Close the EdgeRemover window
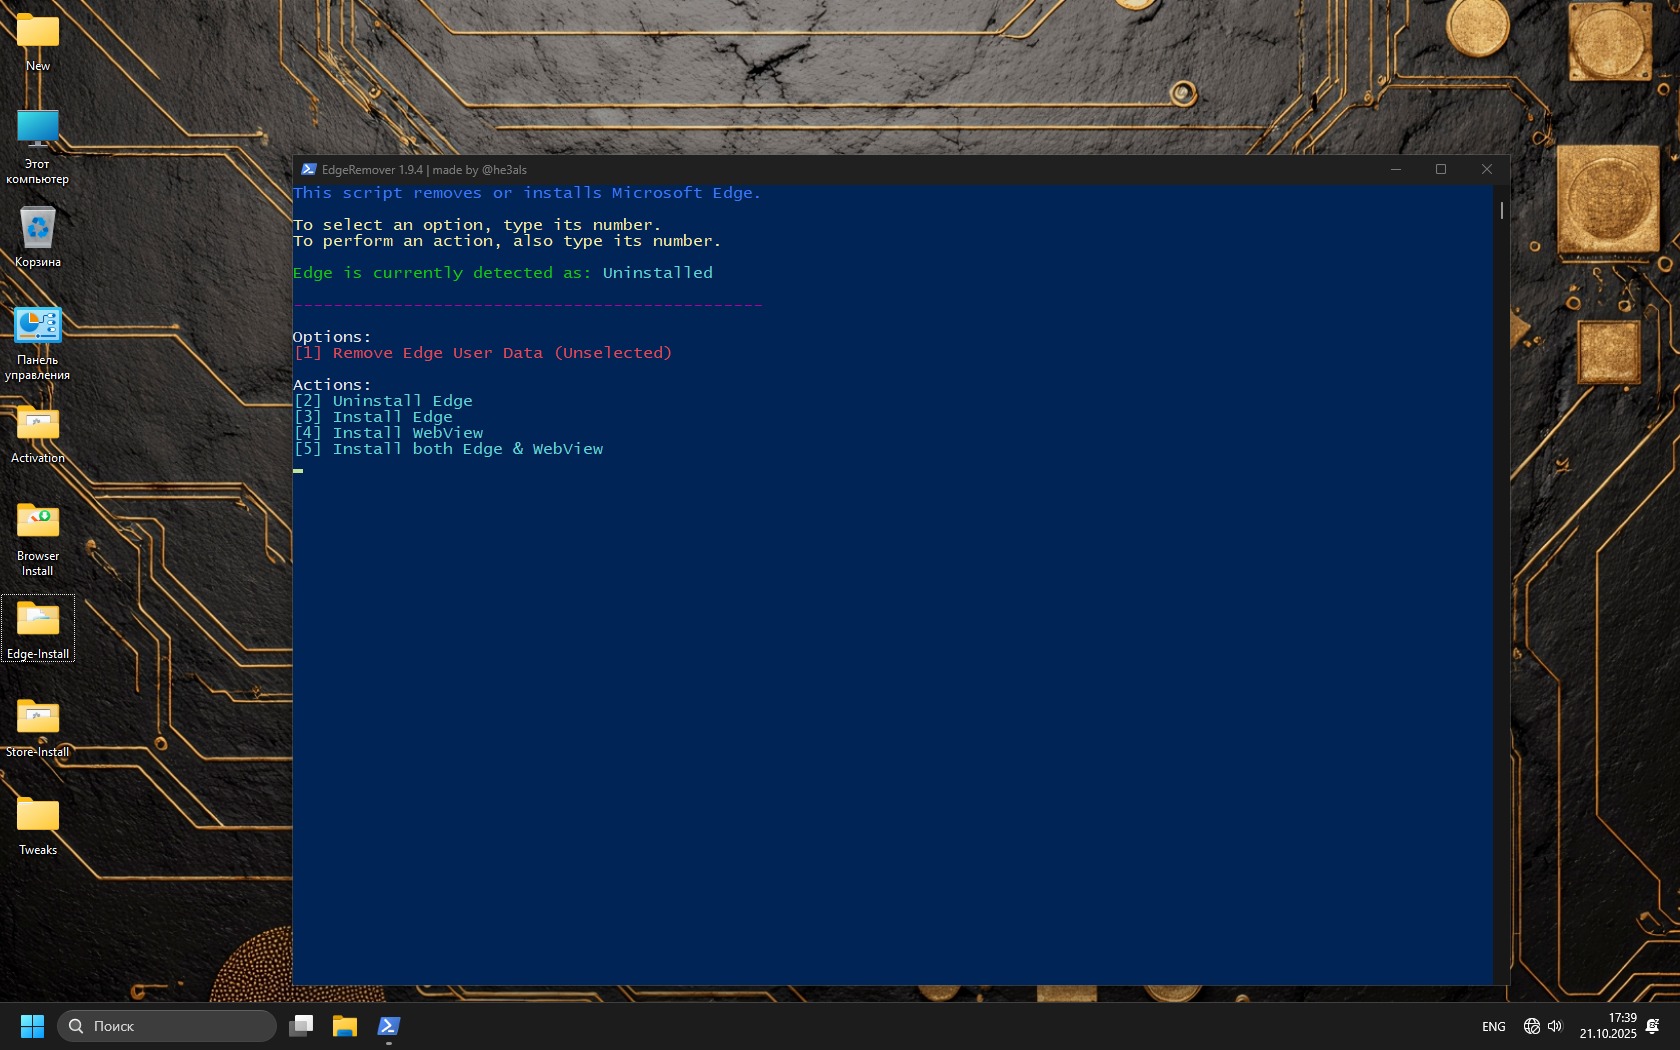Screen dimensions: 1680x1050 [x=1487, y=170]
